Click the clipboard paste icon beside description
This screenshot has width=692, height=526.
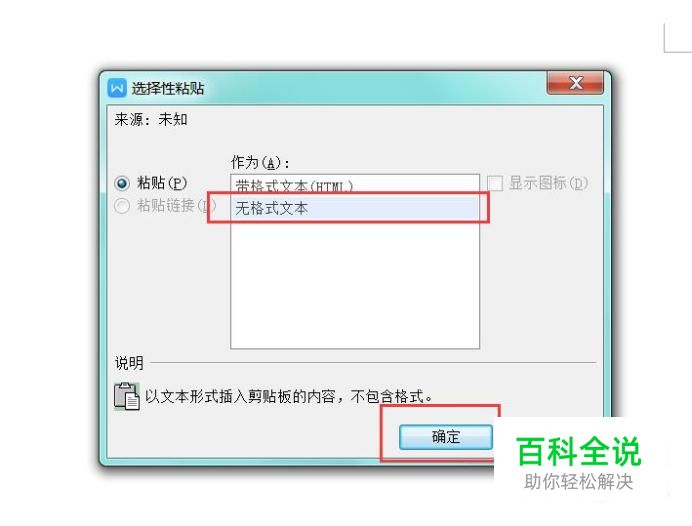point(127,396)
